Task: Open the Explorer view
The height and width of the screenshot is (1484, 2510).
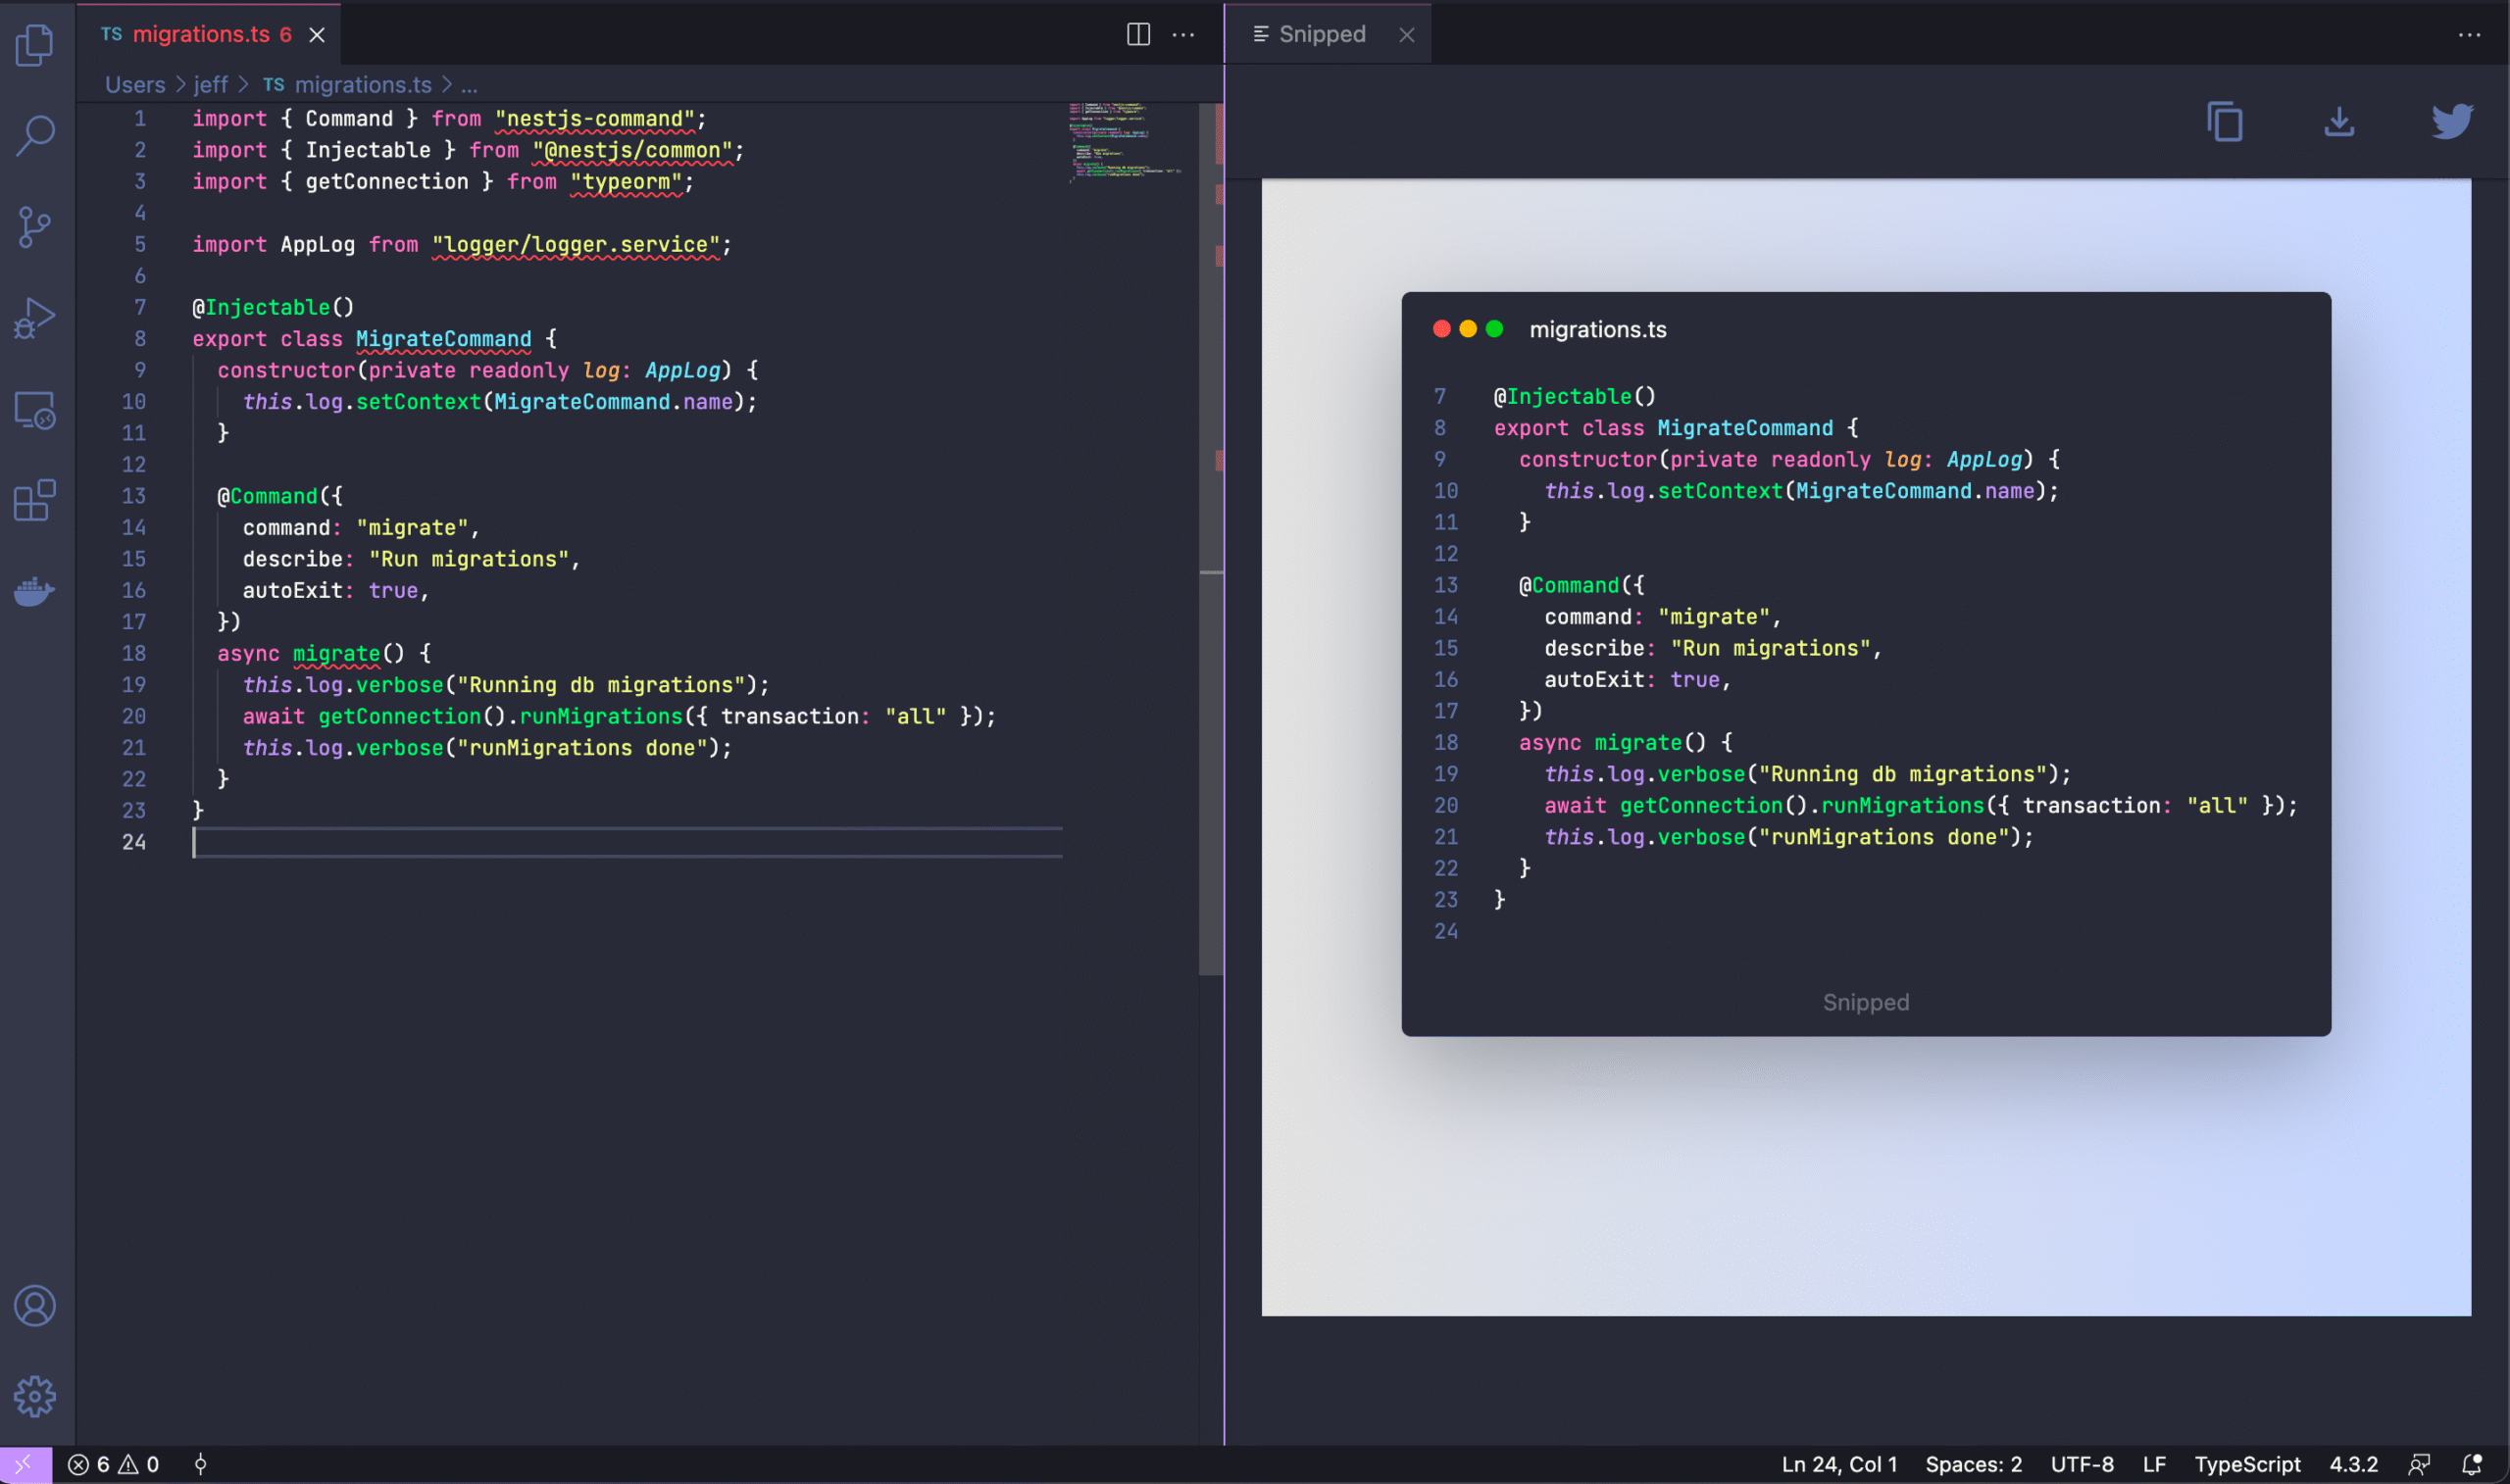Action: coord(36,45)
